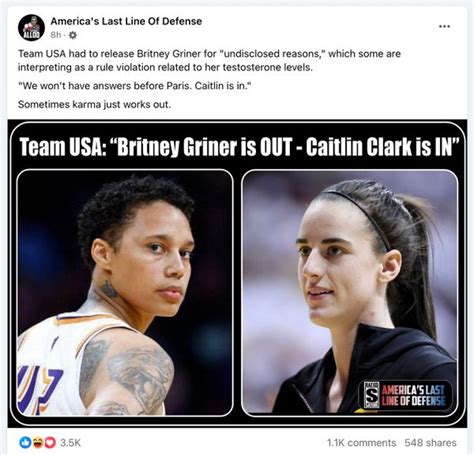Click the laughing Haha reaction icon
The height and width of the screenshot is (455, 474).
(38, 442)
